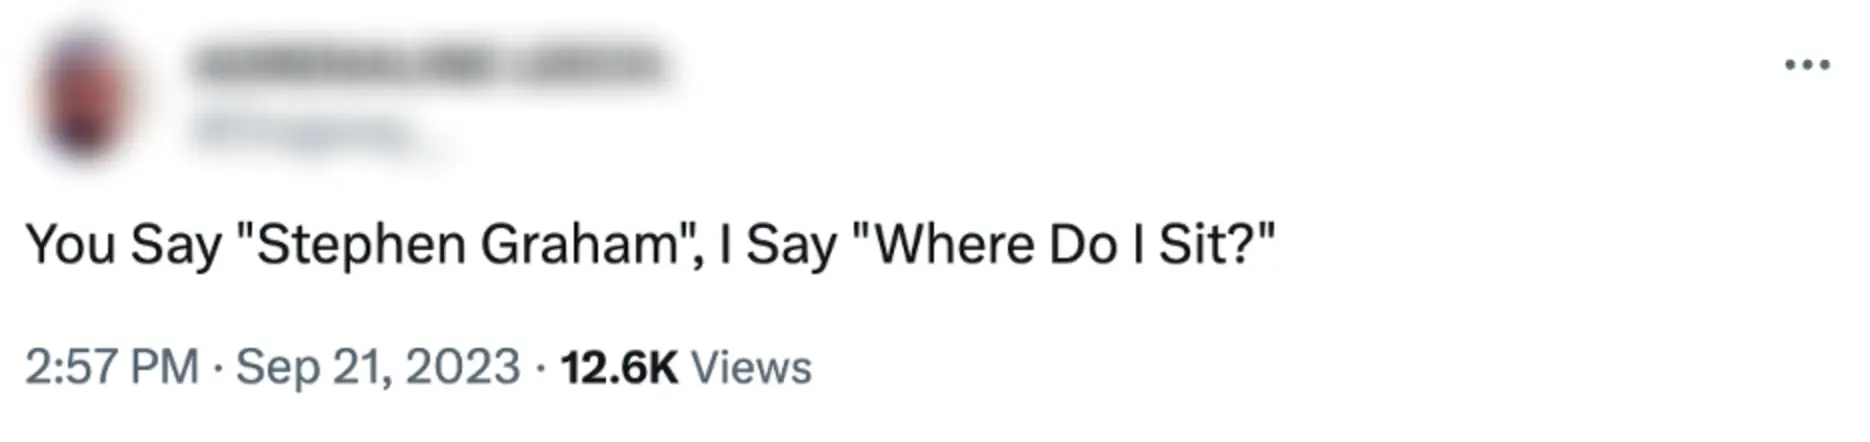Open the 2:57 PM timestamp link

[111, 367]
